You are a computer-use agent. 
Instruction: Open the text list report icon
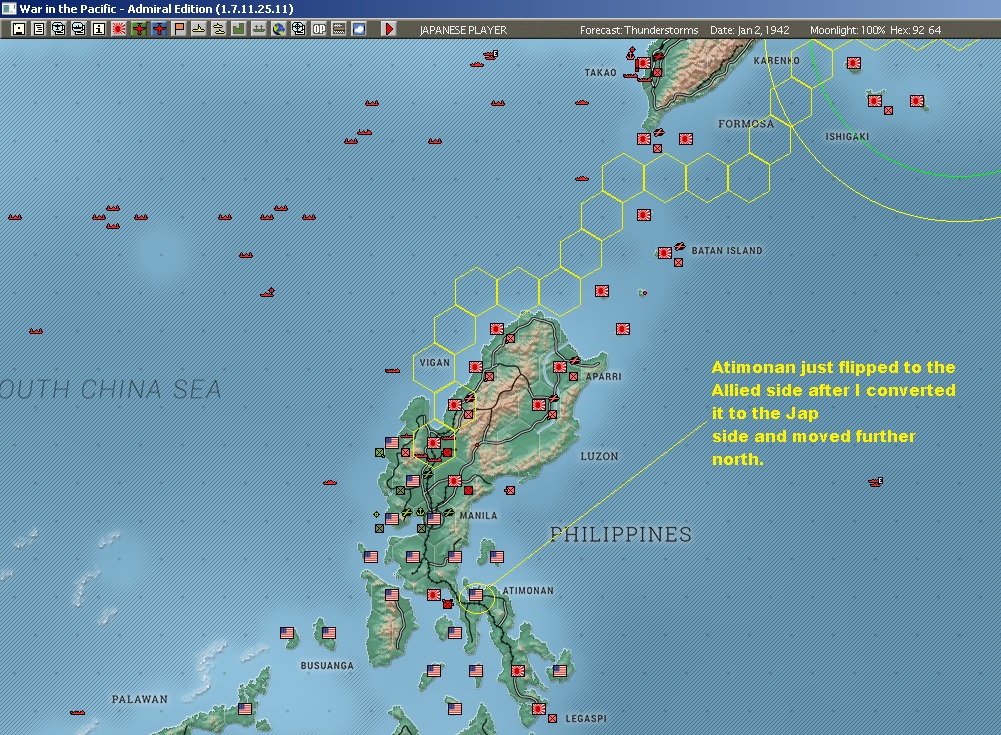[39, 29]
